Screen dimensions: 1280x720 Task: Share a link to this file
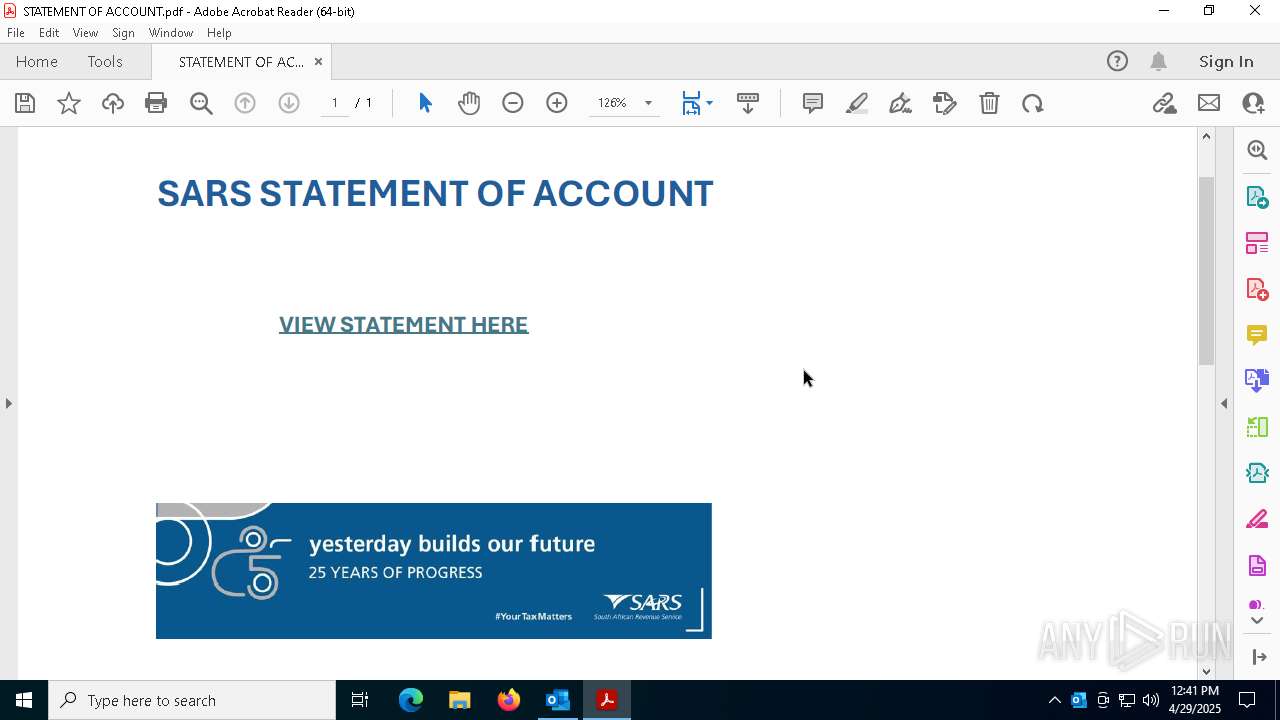1164,103
